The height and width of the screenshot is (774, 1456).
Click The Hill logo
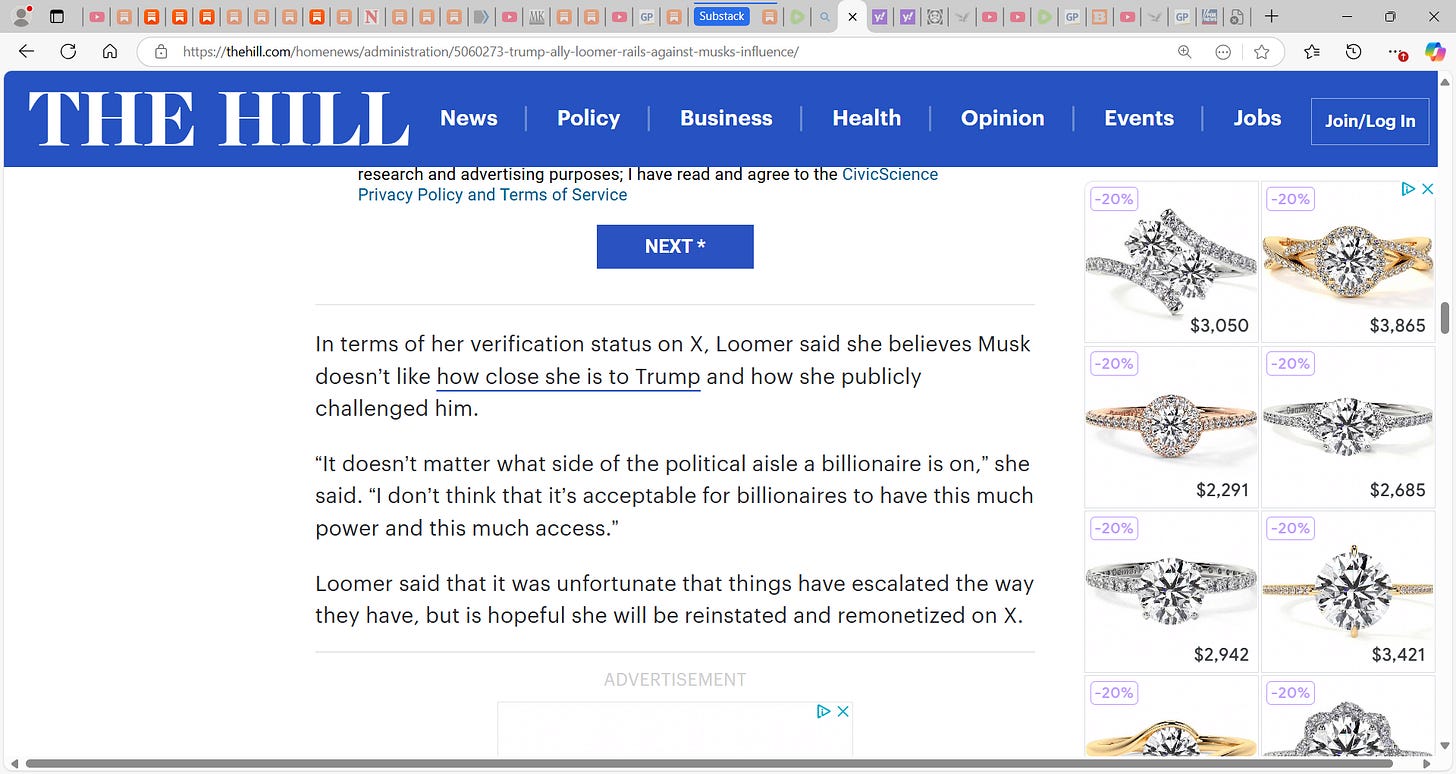click(x=218, y=119)
